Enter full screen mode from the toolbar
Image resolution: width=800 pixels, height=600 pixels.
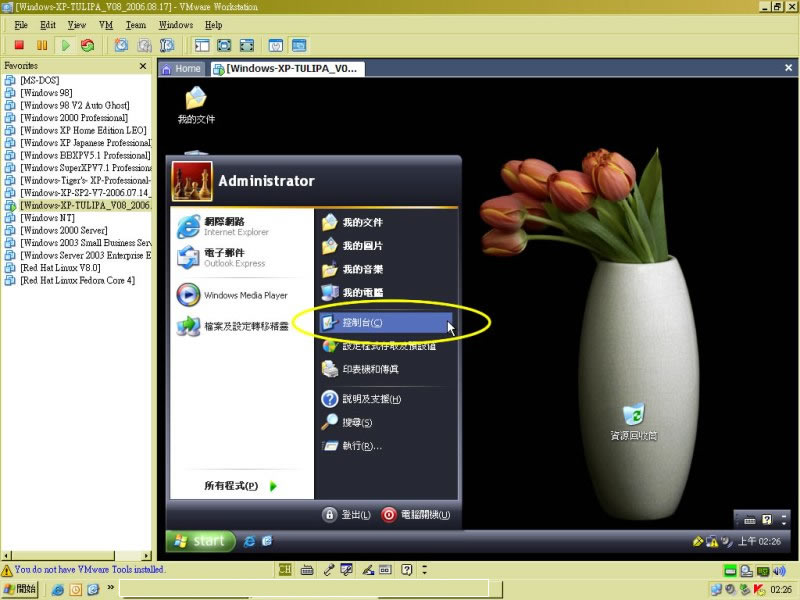tap(247, 45)
